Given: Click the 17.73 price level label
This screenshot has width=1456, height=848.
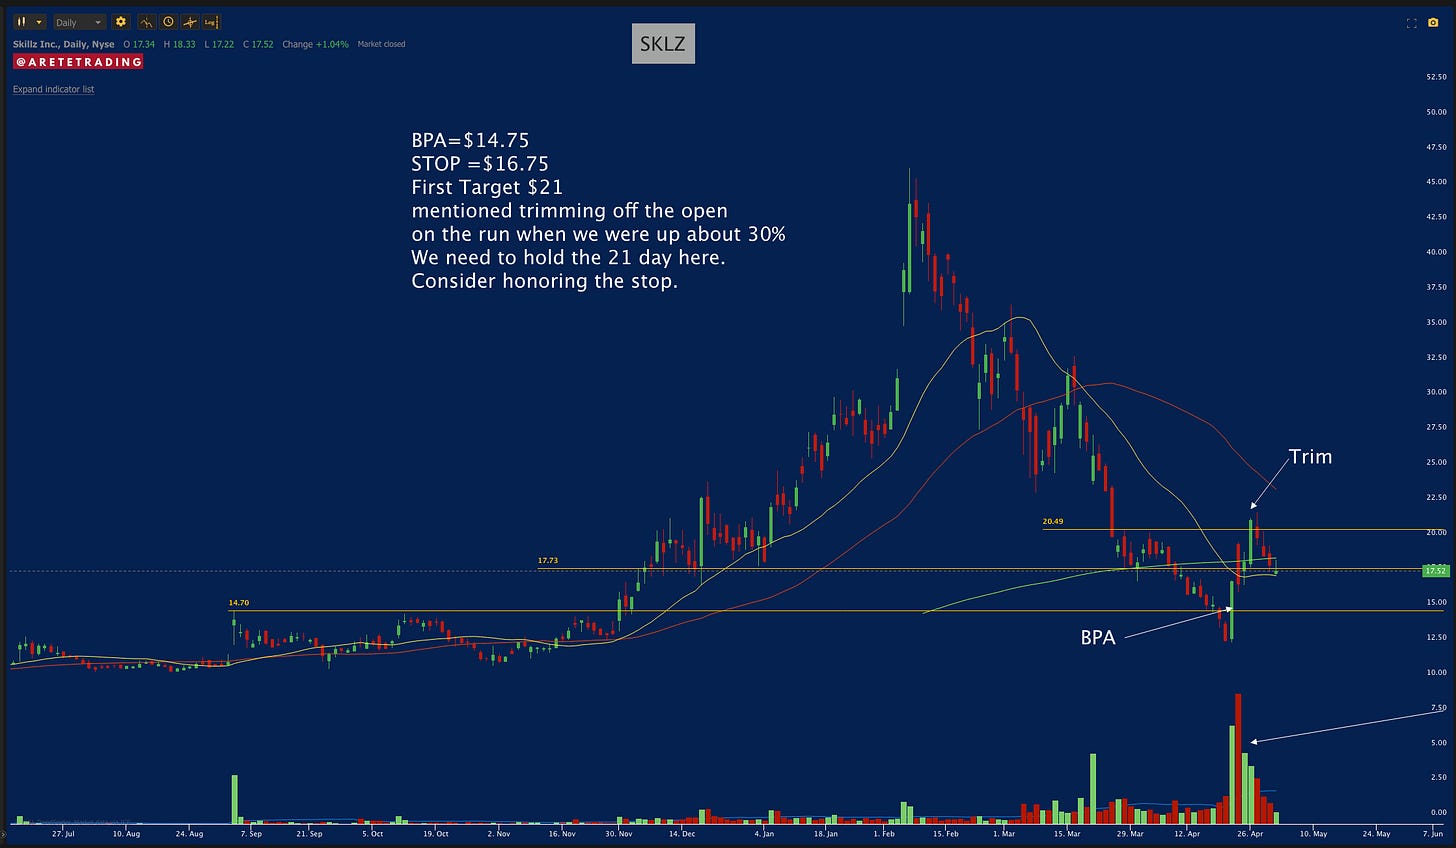Looking at the screenshot, I should [547, 561].
